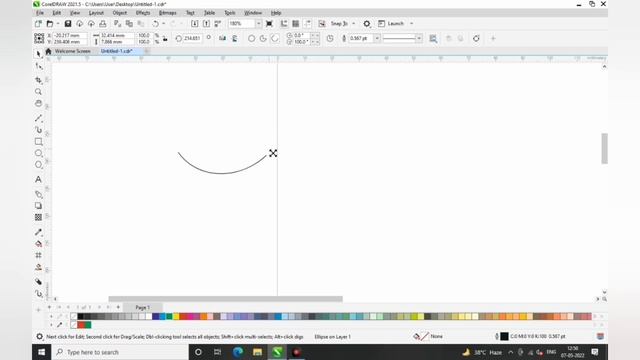Viewport: 640px width, 360px height.
Task: Open the zoom level dropdown
Action: point(258,24)
